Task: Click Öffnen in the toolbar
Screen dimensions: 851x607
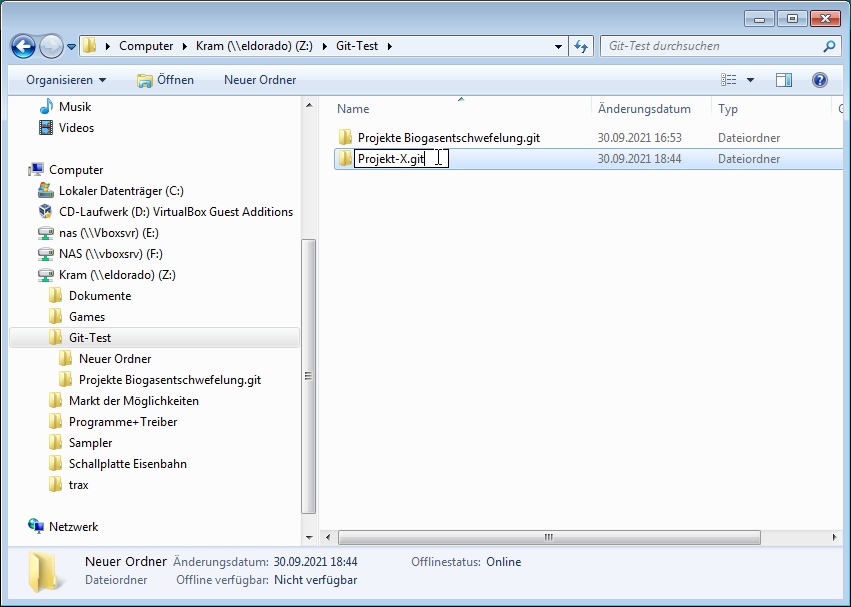Action: [x=166, y=80]
